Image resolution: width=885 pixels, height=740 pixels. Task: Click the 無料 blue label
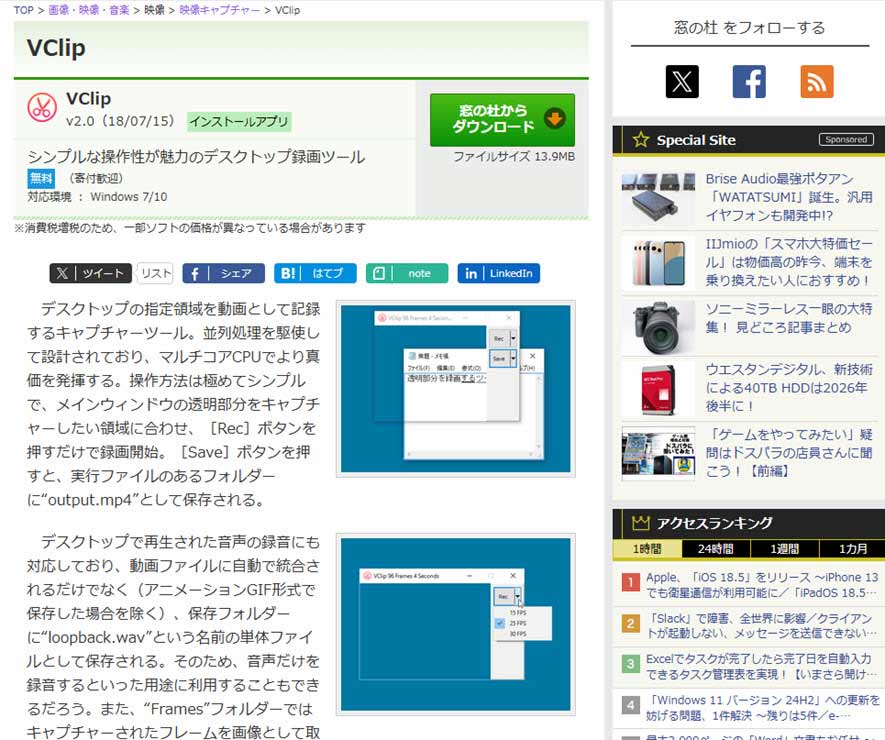pyautogui.click(x=41, y=178)
